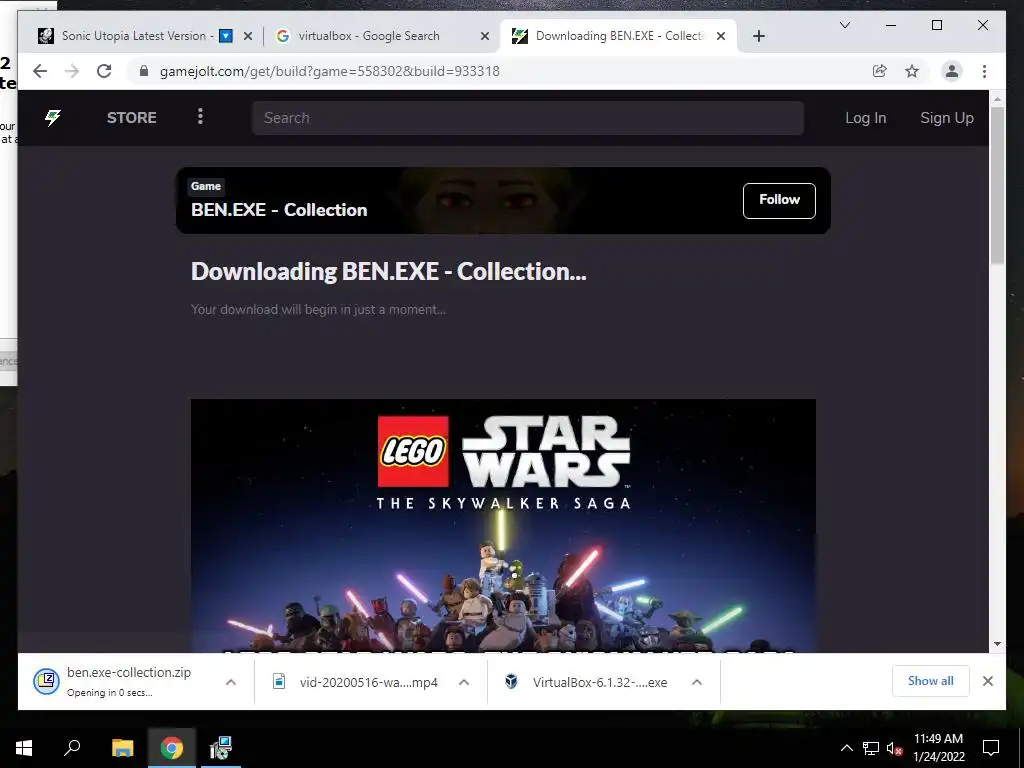Open the network status tray icon
The image size is (1024, 768).
(x=871, y=748)
